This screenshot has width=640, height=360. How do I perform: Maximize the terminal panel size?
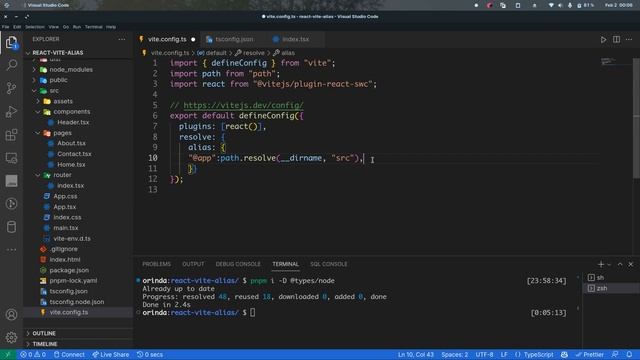[x=620, y=264]
